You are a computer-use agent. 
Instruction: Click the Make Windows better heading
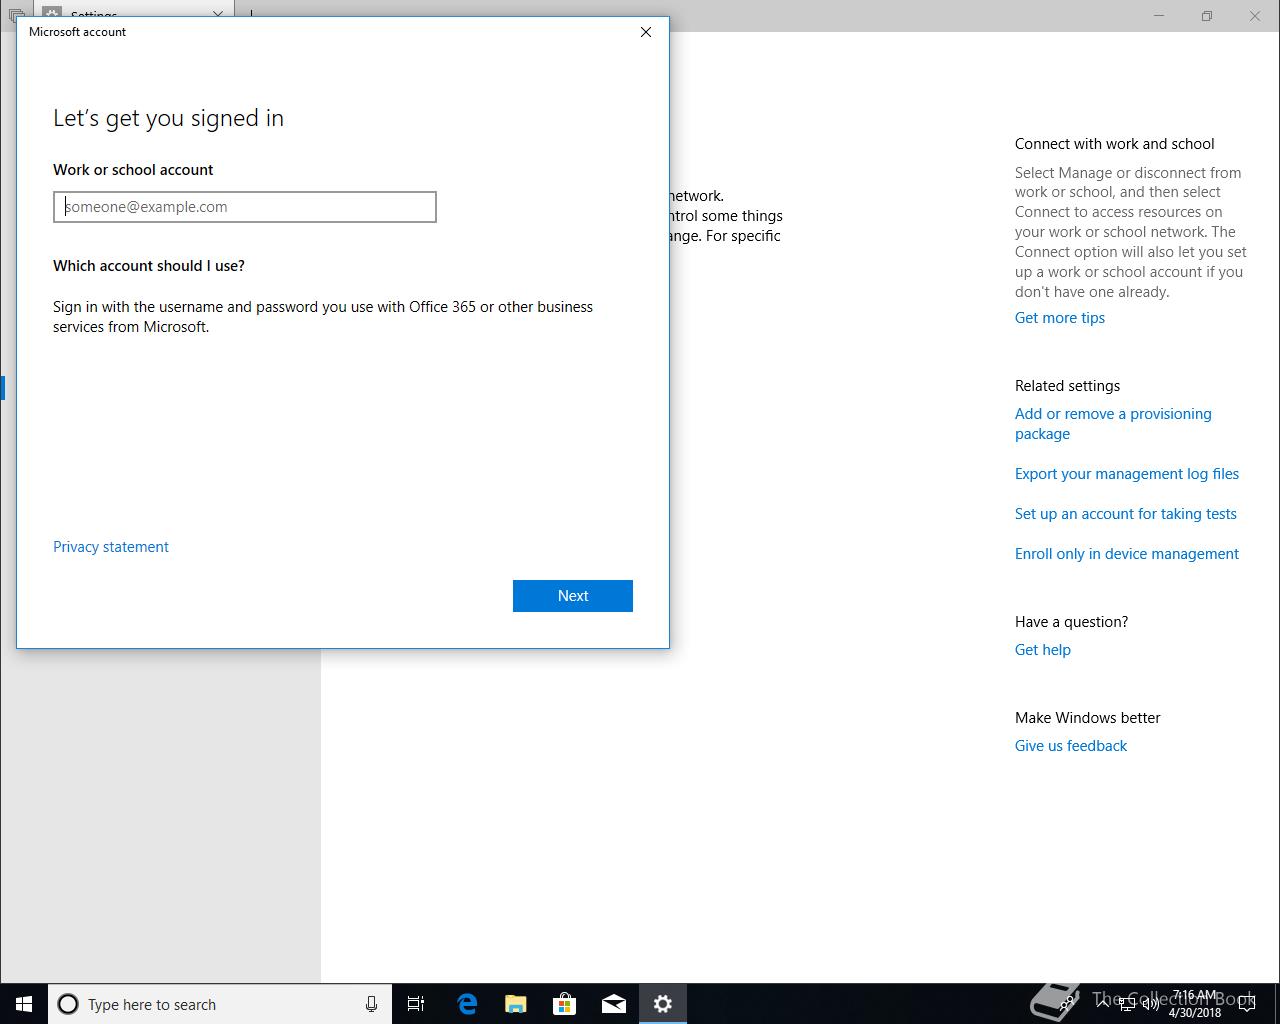click(1088, 718)
